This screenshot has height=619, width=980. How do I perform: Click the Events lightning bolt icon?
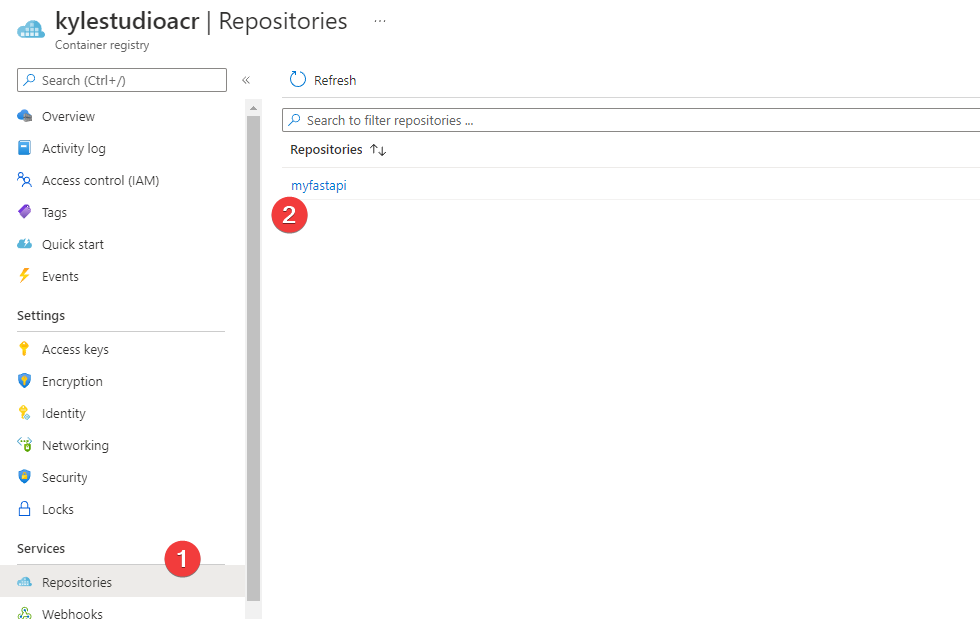[24, 276]
